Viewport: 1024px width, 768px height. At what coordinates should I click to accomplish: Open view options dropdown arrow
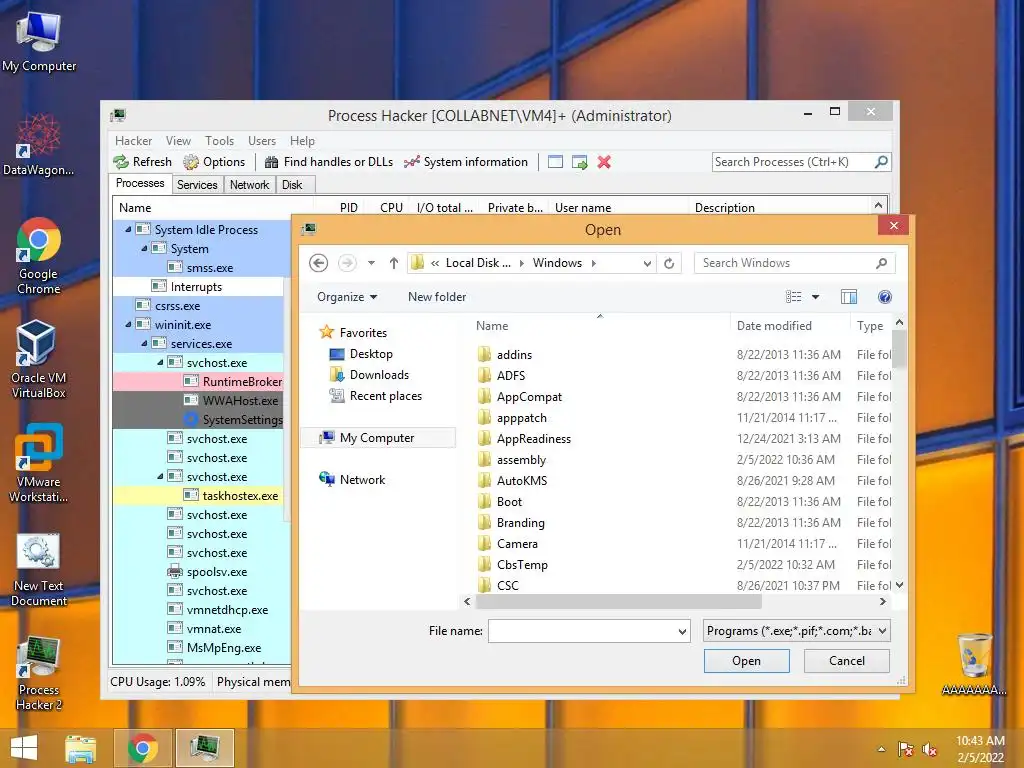coord(815,297)
